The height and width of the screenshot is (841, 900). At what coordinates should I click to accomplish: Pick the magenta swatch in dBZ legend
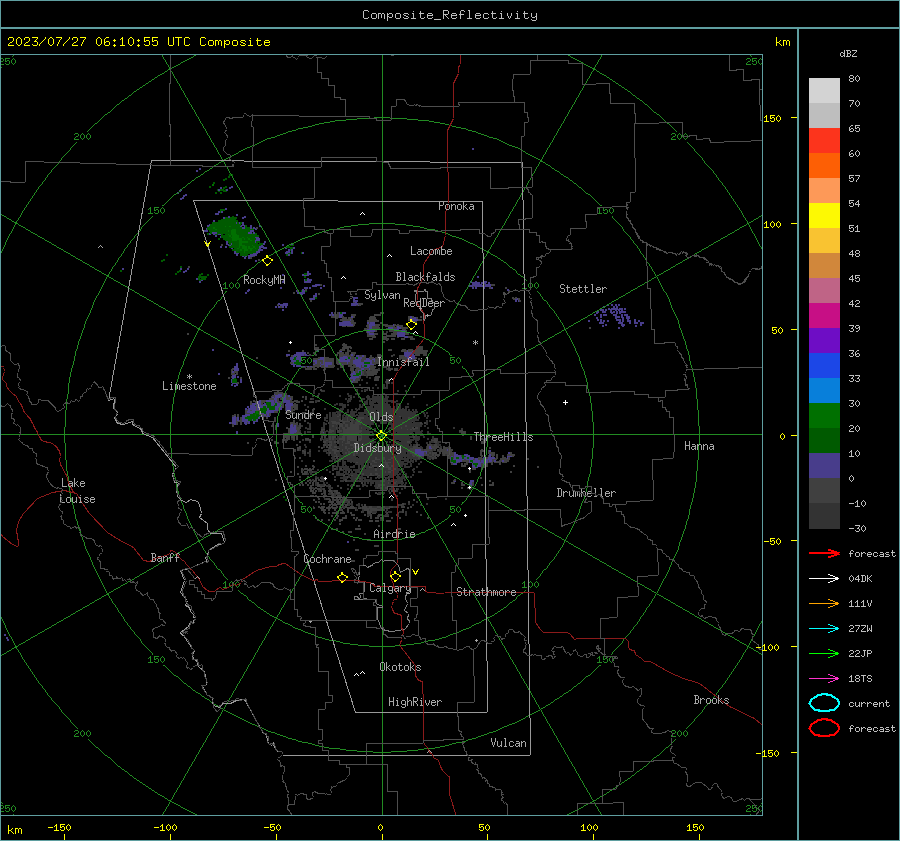824,316
